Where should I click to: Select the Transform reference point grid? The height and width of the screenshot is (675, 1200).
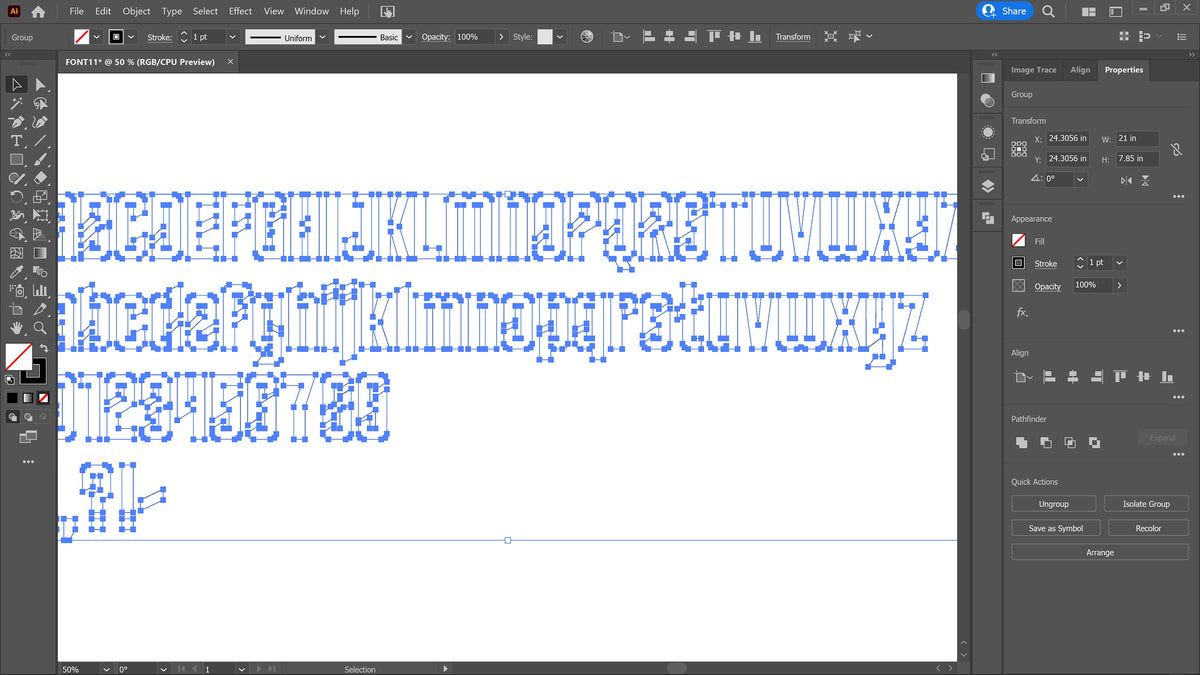point(1019,148)
